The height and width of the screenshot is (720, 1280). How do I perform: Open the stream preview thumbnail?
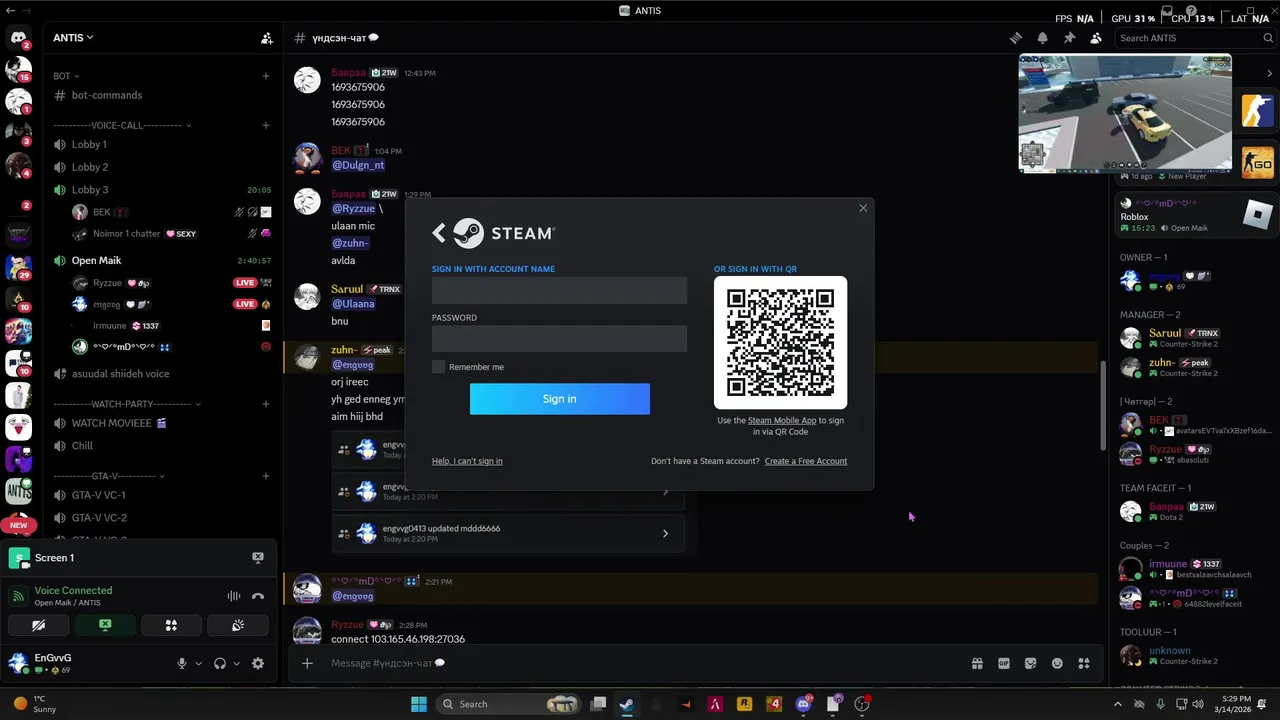point(1125,113)
